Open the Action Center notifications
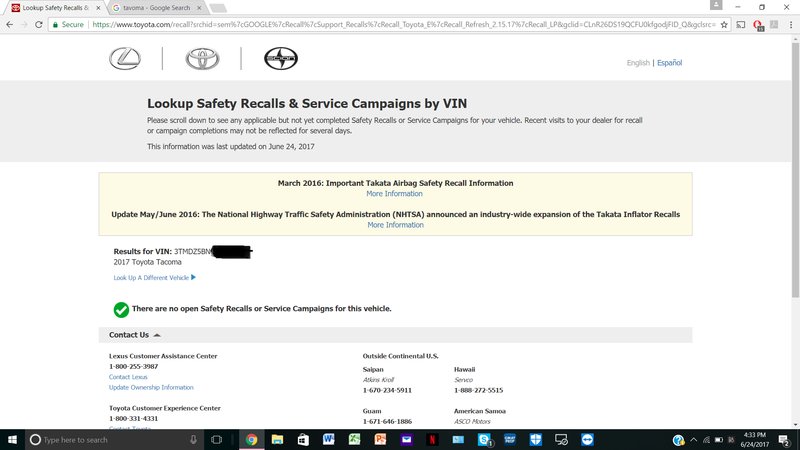This screenshot has width=800, height=450. [x=784, y=440]
